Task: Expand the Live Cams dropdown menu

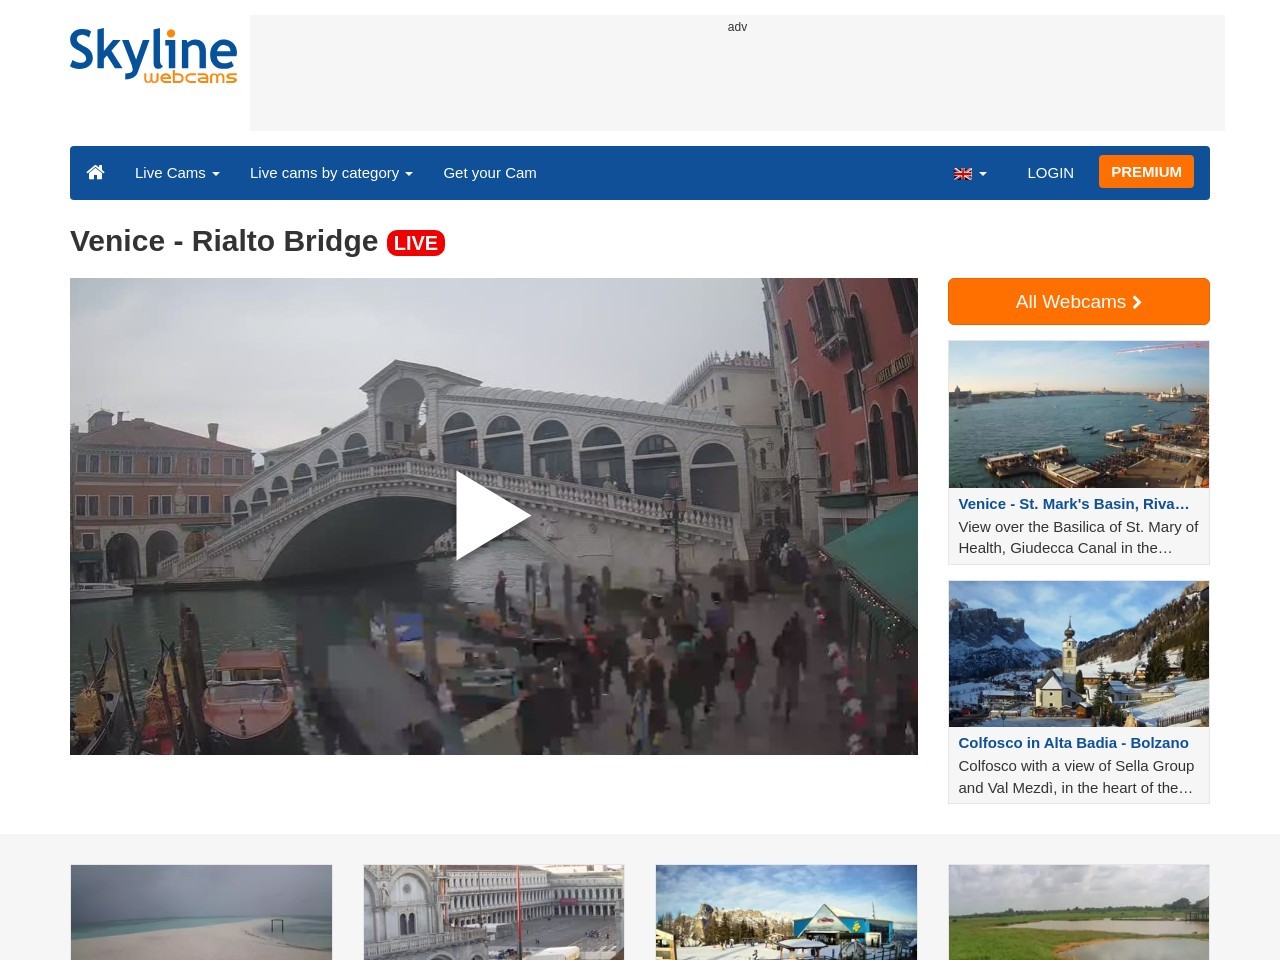Action: 177,173
